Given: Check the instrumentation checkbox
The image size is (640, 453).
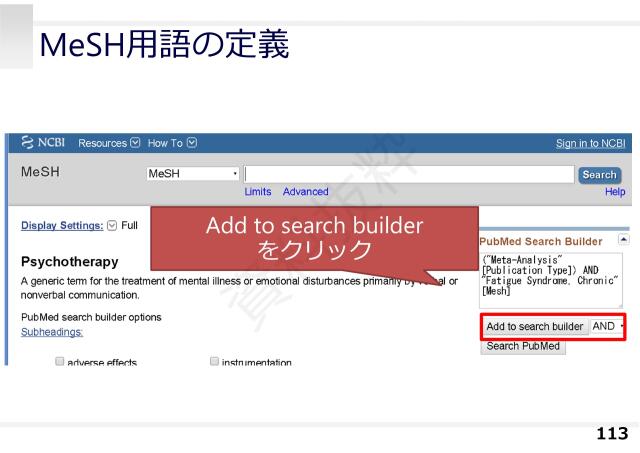Looking at the screenshot, I should click(216, 362).
